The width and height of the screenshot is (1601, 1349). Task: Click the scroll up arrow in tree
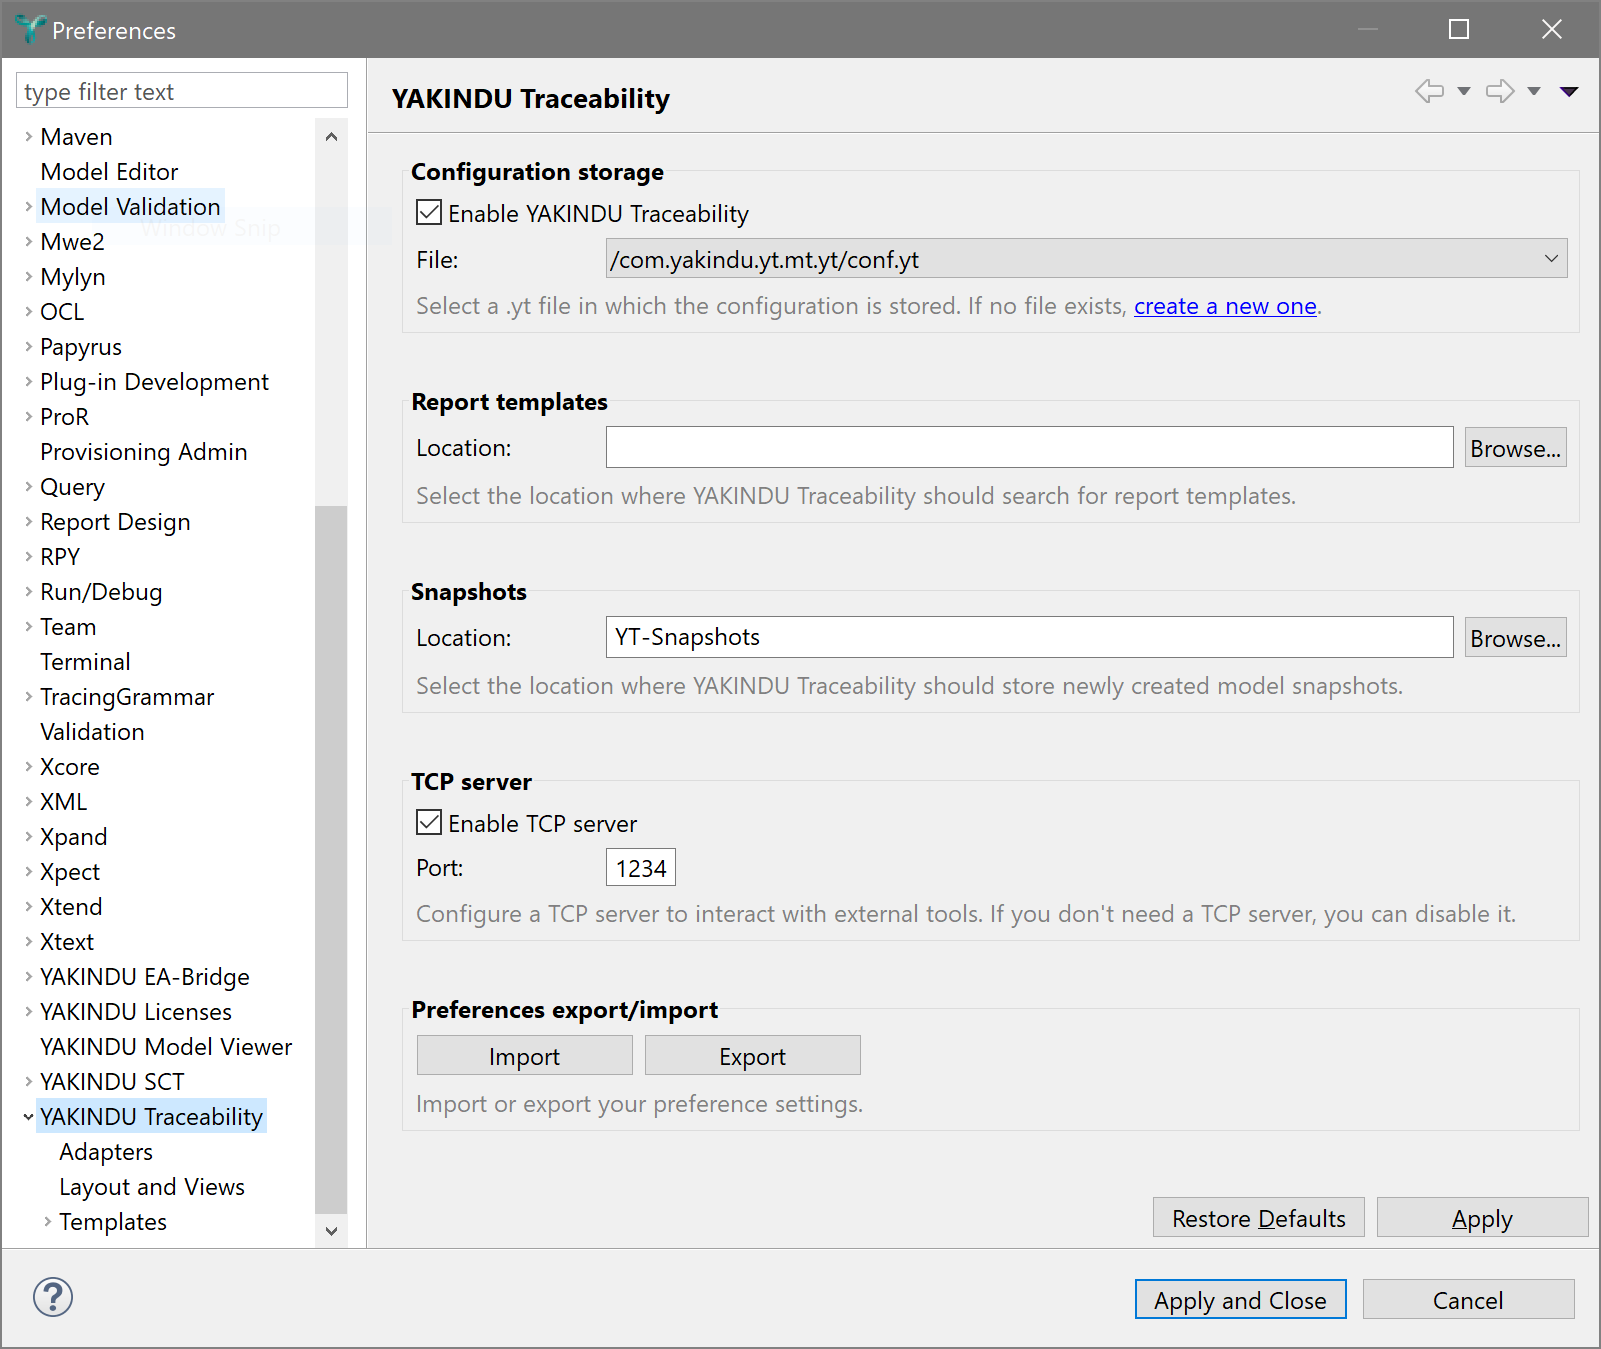pyautogui.click(x=331, y=137)
